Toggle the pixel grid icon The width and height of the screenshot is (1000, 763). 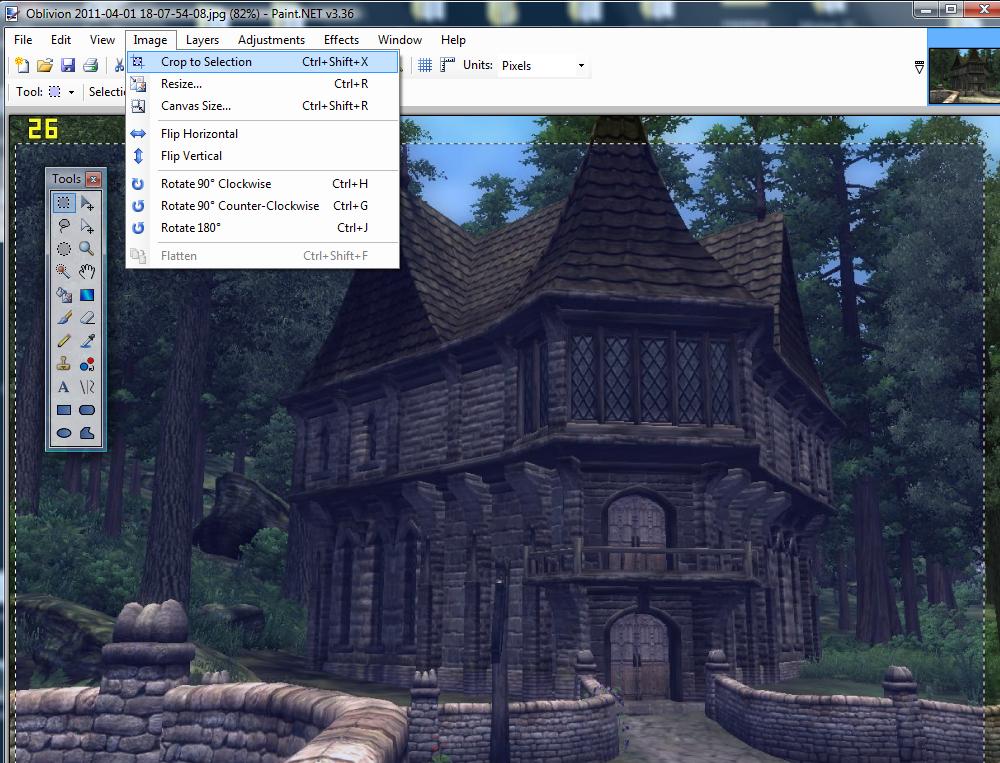(x=425, y=65)
